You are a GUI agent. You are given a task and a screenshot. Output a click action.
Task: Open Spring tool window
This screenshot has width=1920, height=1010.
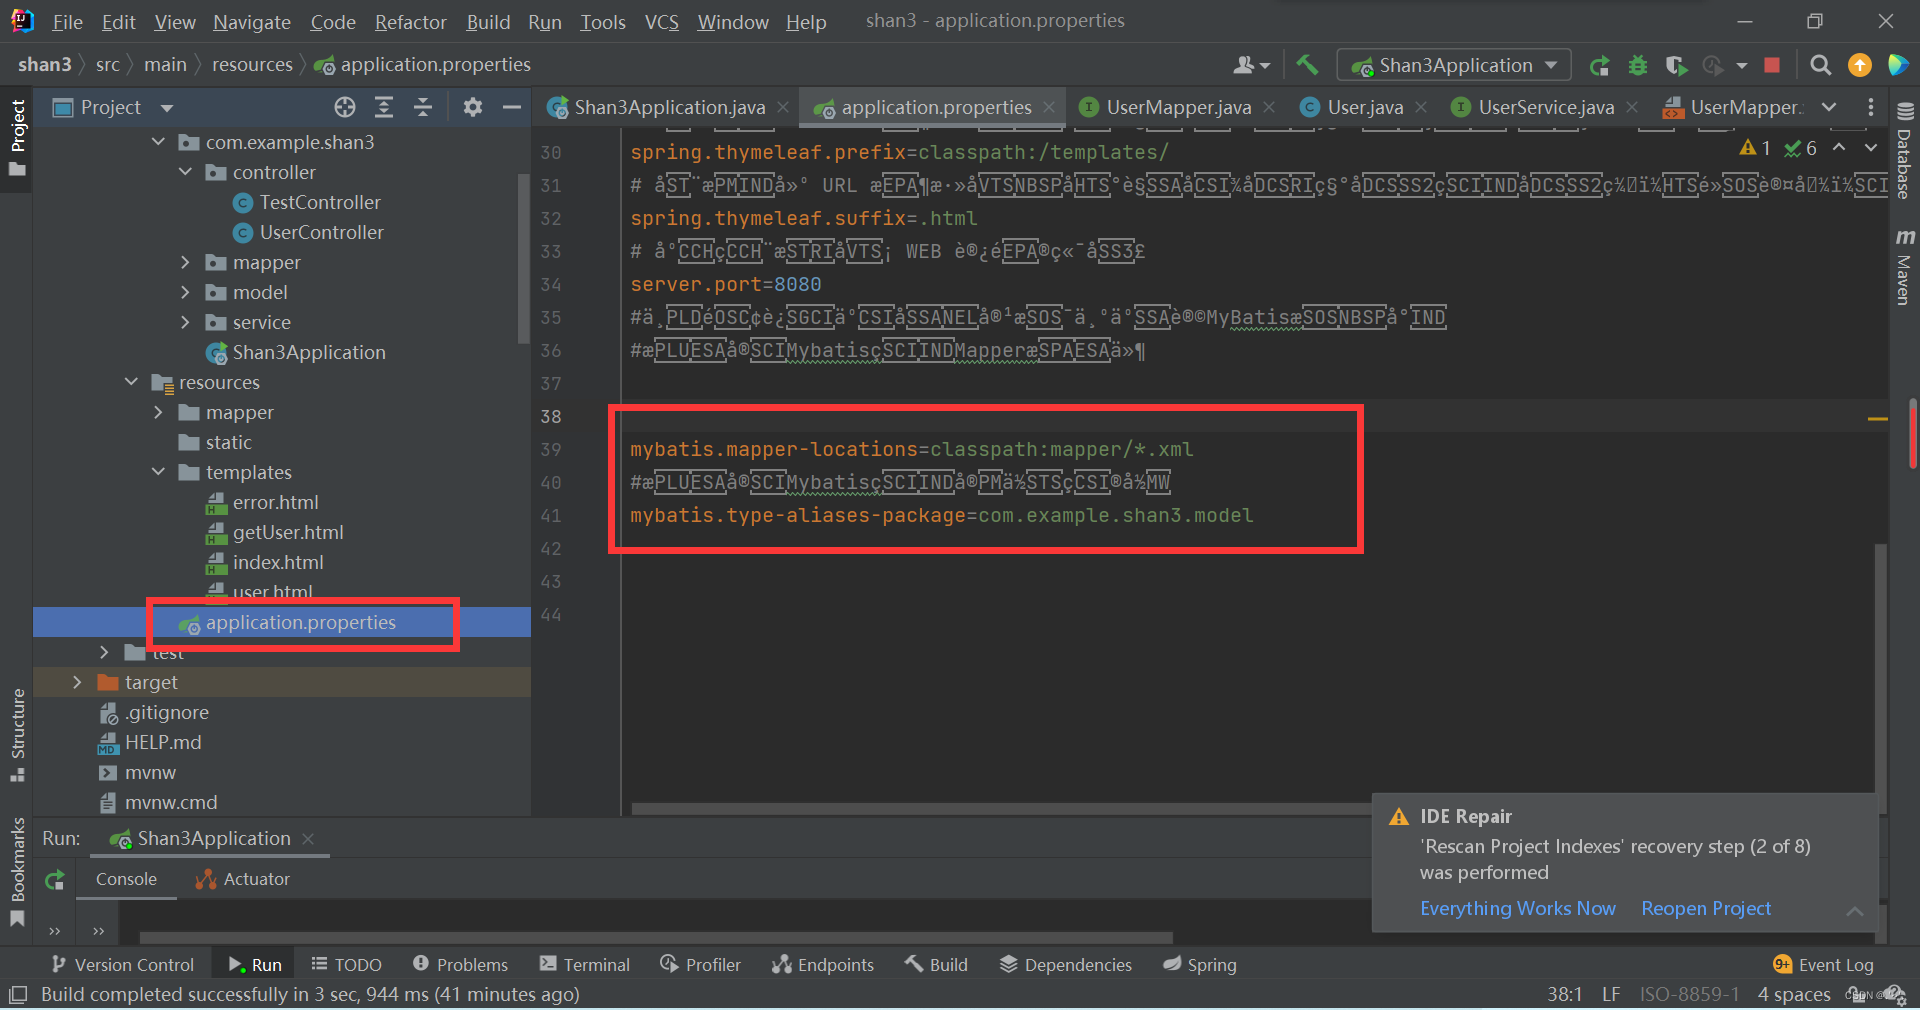point(1199,964)
